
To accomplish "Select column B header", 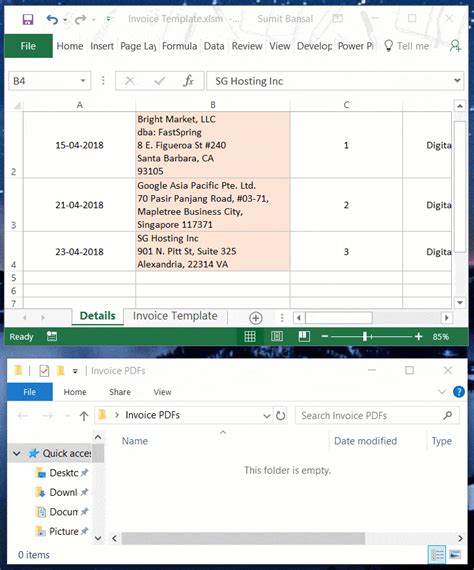I will [x=213, y=105].
